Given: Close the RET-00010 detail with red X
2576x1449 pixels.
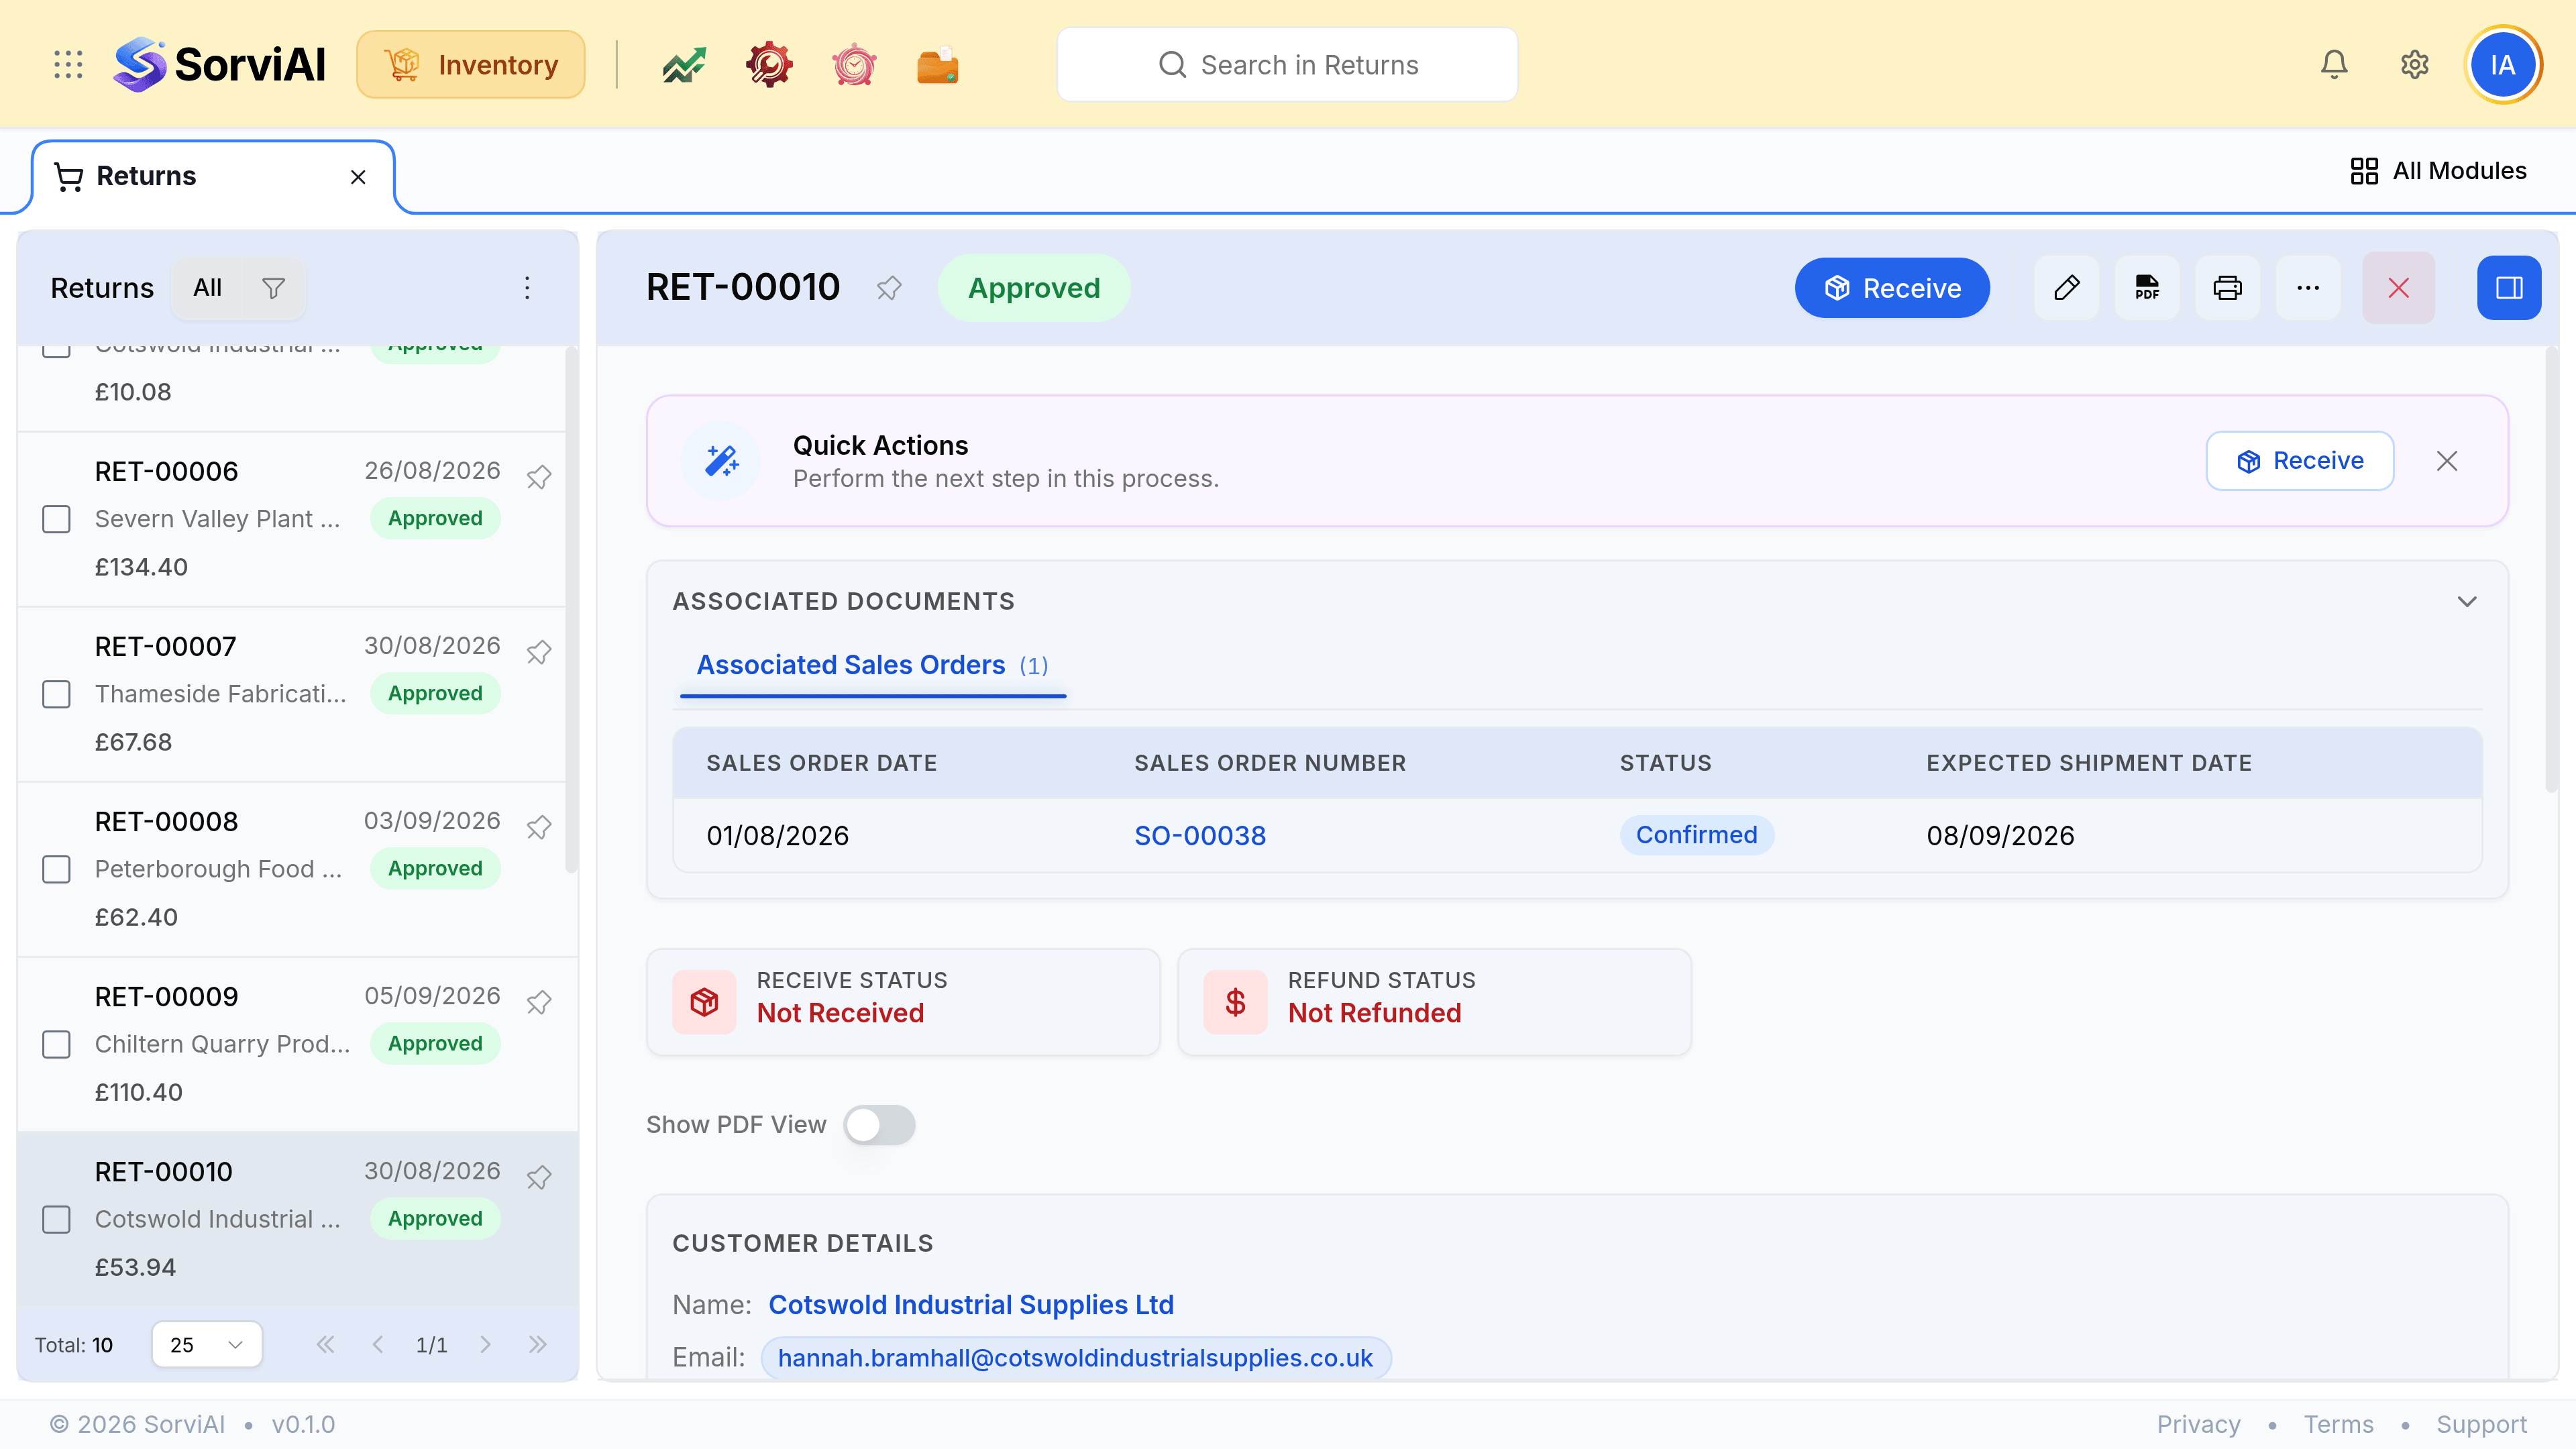Looking at the screenshot, I should [x=2399, y=288].
